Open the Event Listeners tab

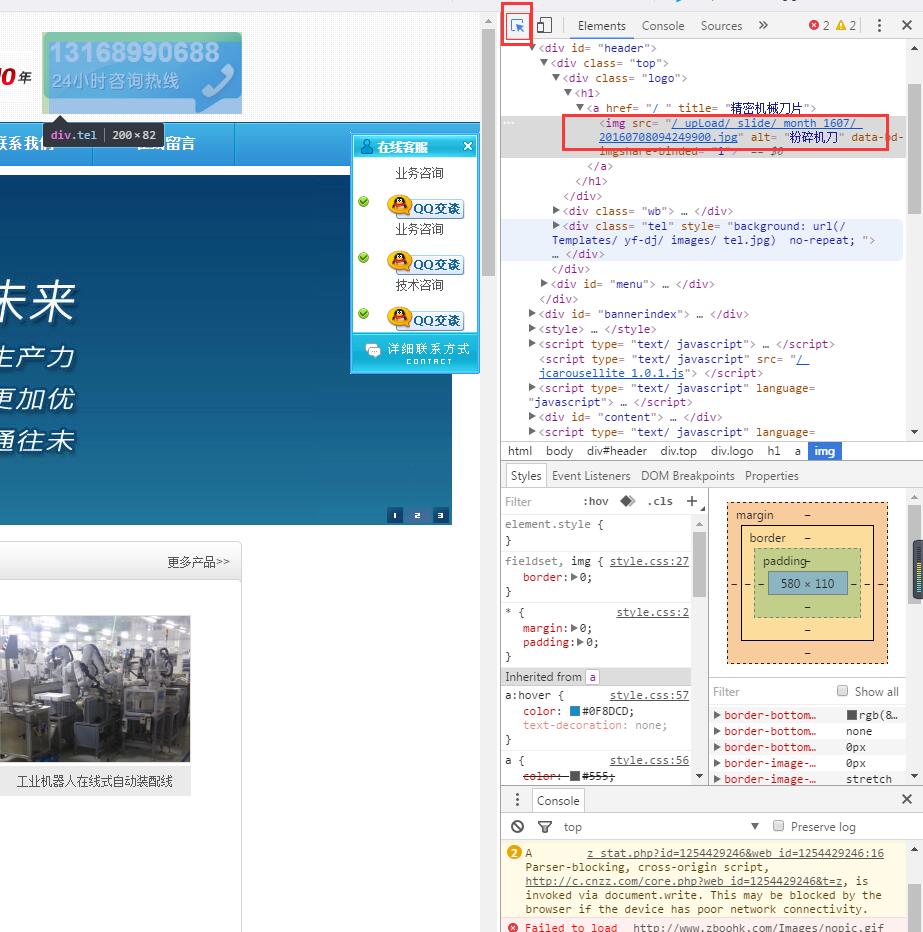point(591,476)
